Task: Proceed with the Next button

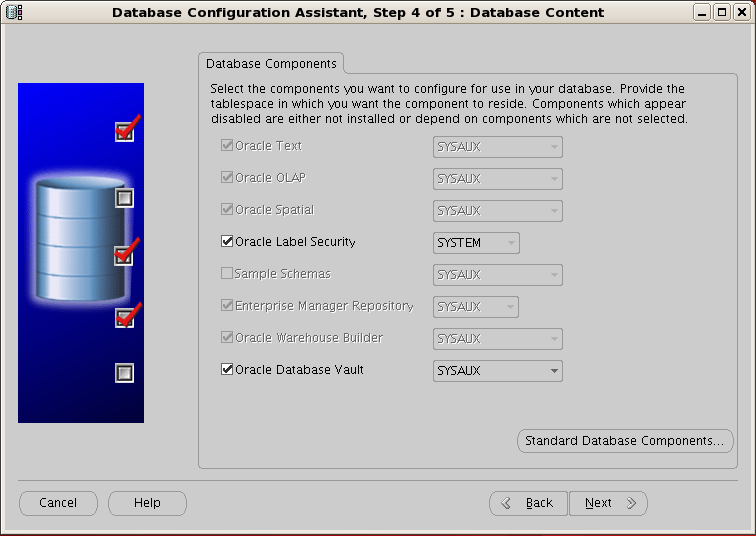Action: (x=608, y=503)
